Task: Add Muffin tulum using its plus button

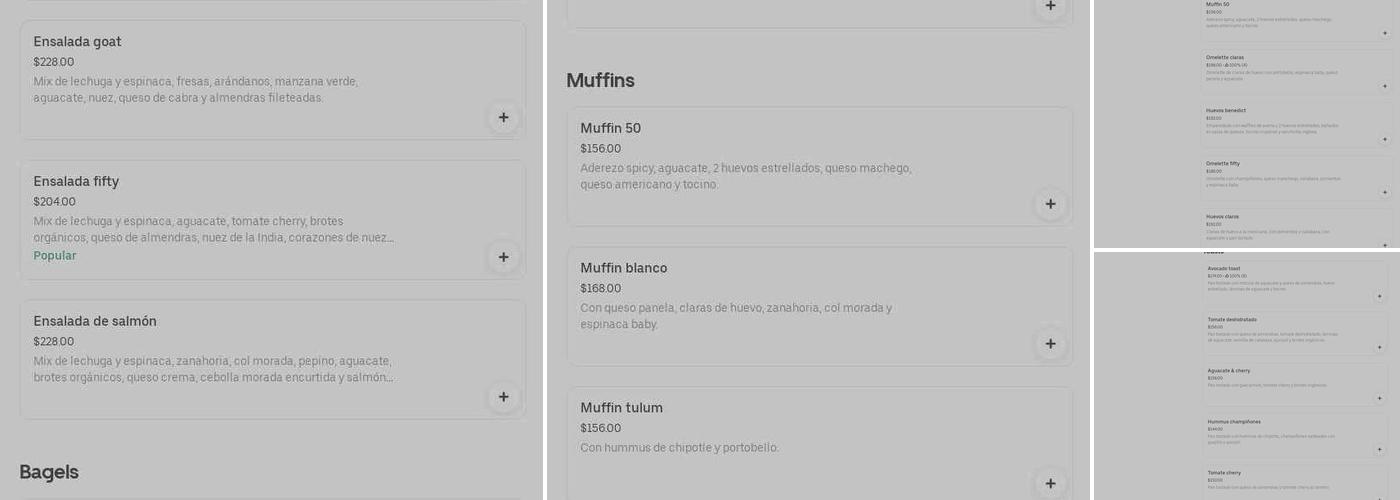Action: pos(1050,484)
